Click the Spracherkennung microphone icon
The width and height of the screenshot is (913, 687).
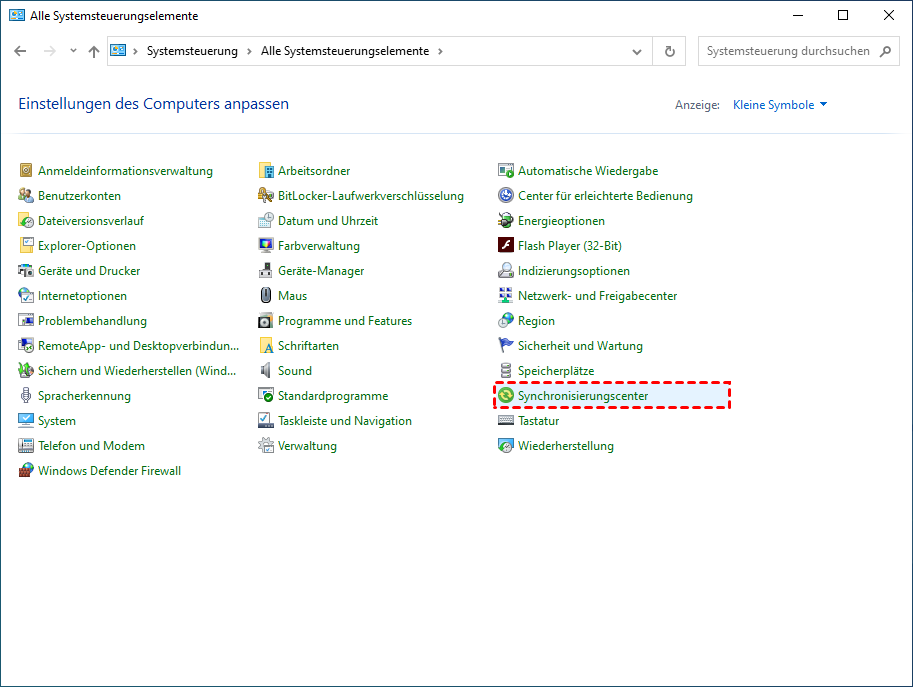(x=26, y=396)
